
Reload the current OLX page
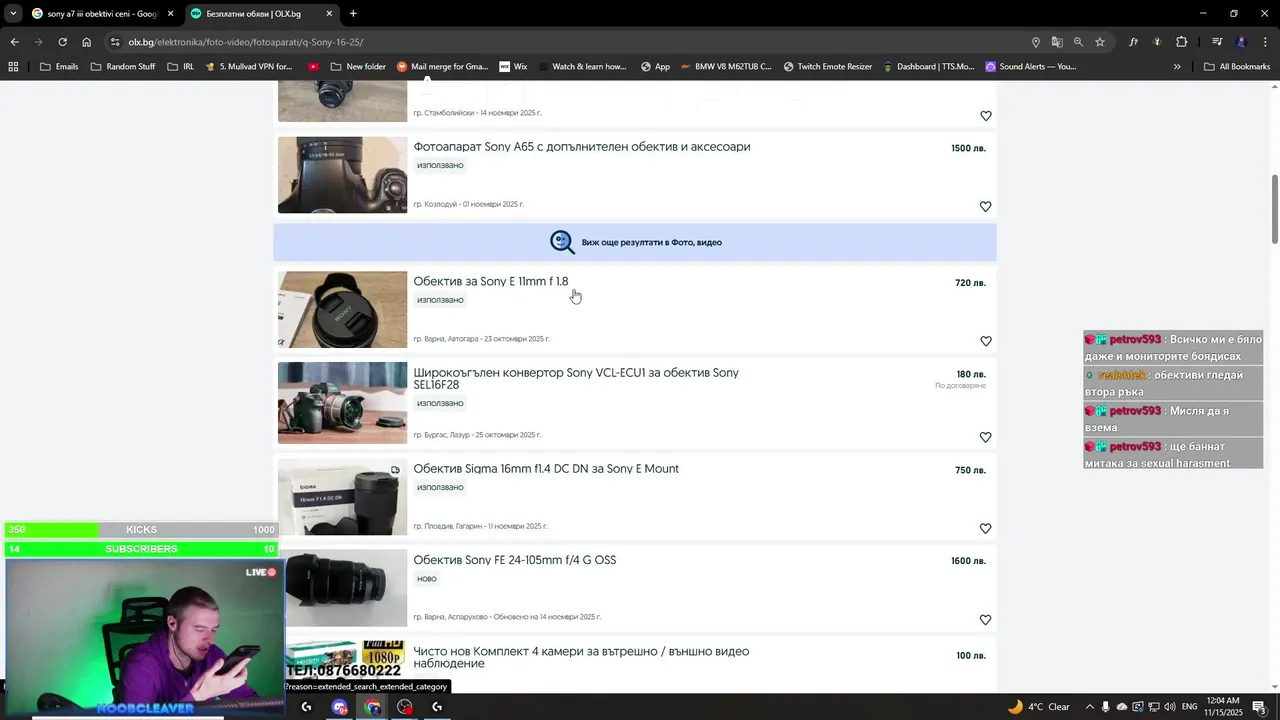coord(62,42)
